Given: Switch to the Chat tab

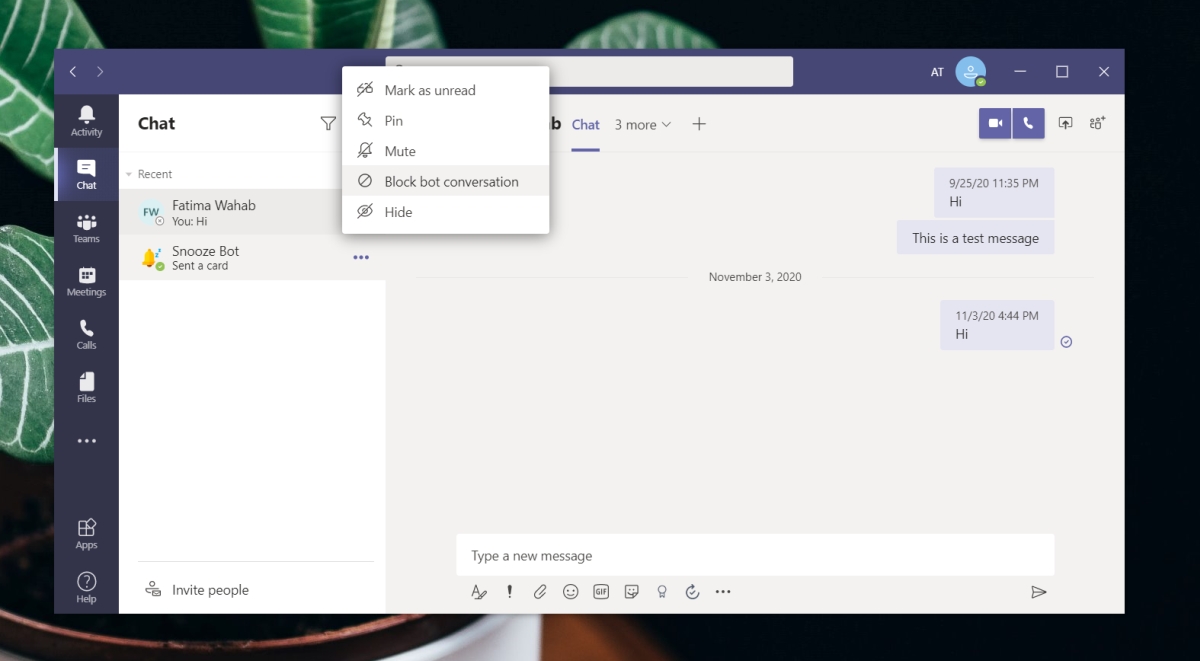Looking at the screenshot, I should [x=586, y=125].
